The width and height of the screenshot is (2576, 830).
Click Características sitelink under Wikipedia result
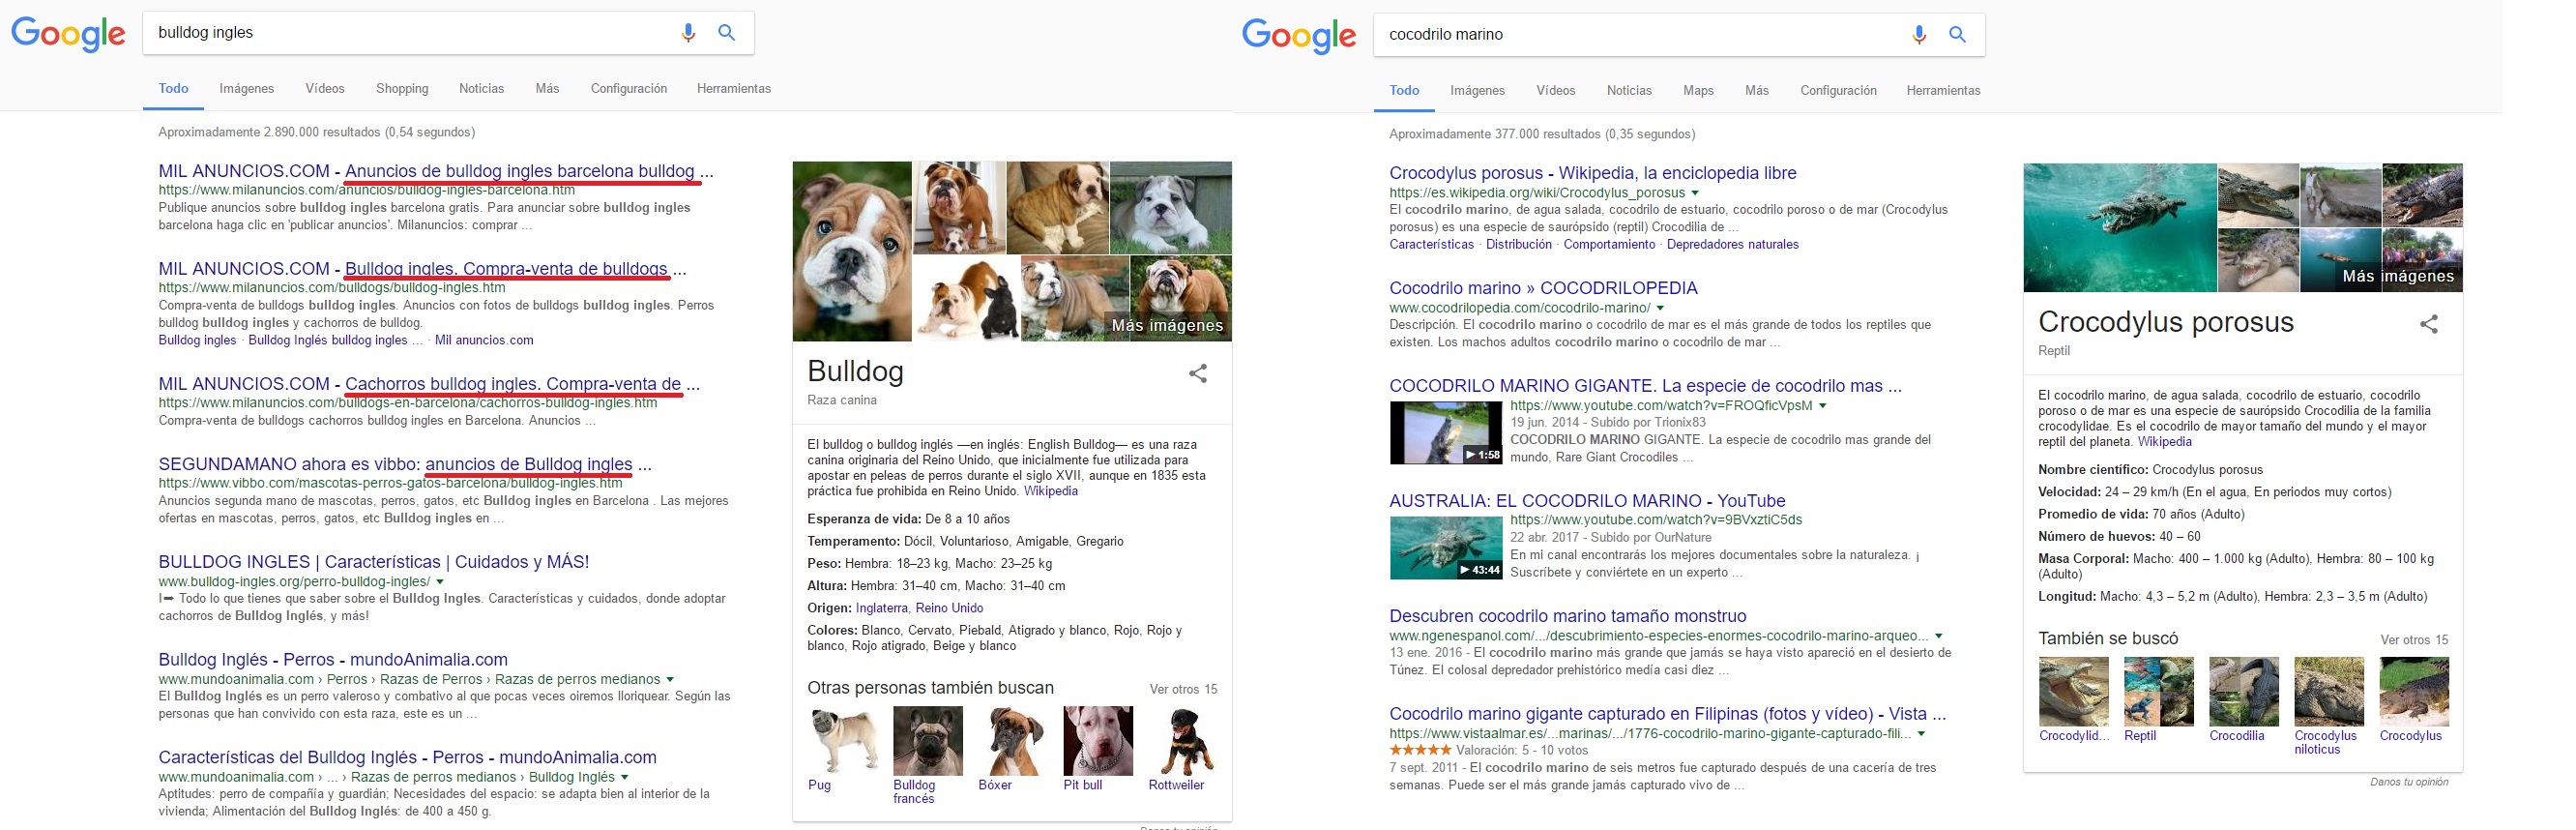tap(1431, 244)
